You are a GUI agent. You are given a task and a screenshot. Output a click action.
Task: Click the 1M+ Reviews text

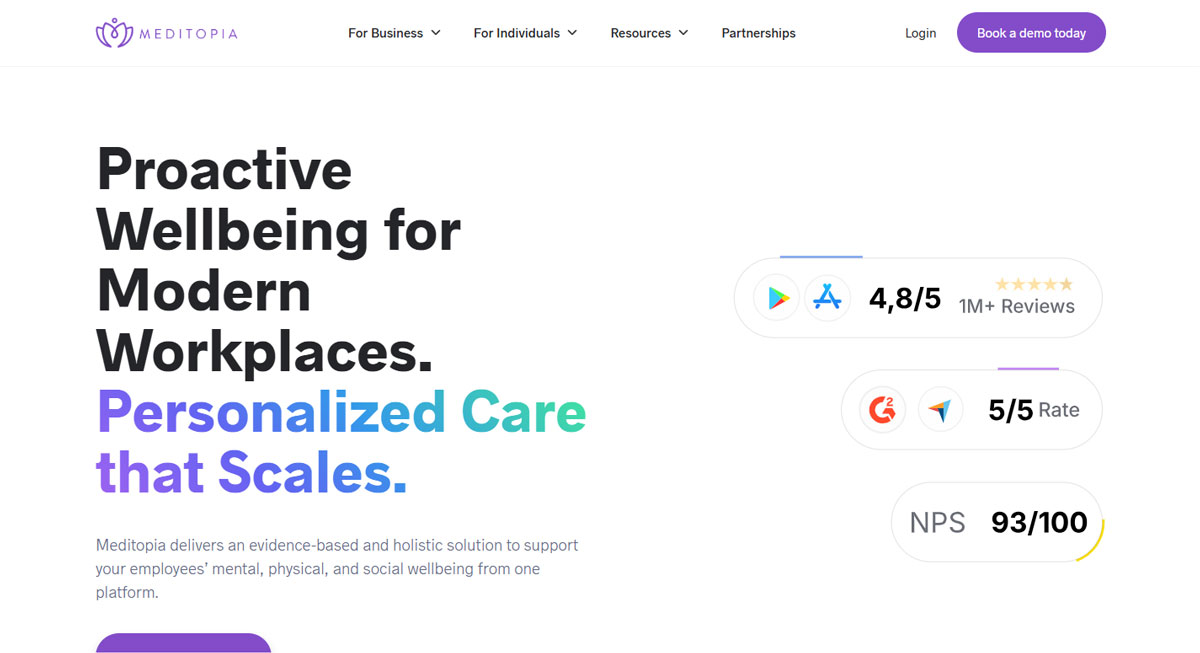tap(1016, 307)
